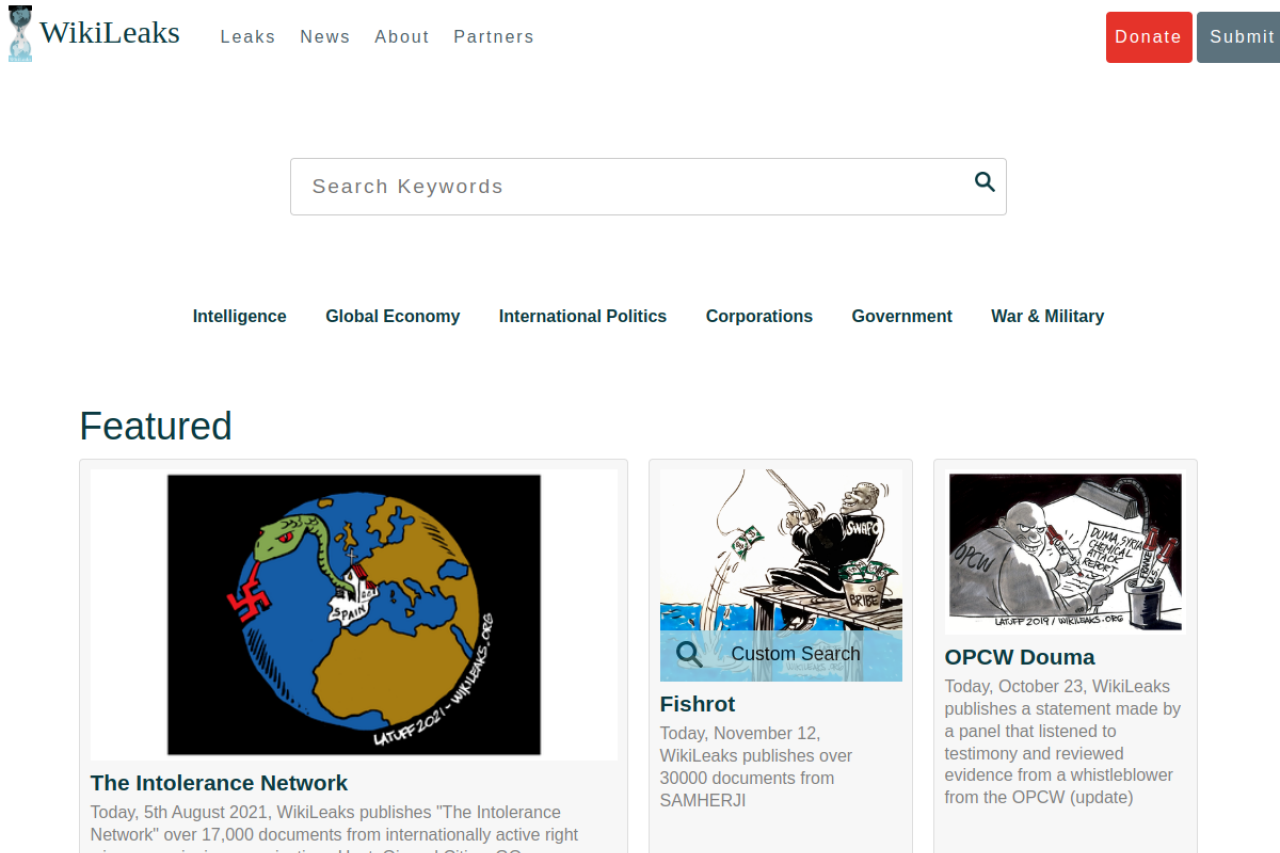The image size is (1280, 853).
Task: Open The Intolerance Network globe cartoon image
Action: [x=354, y=614]
